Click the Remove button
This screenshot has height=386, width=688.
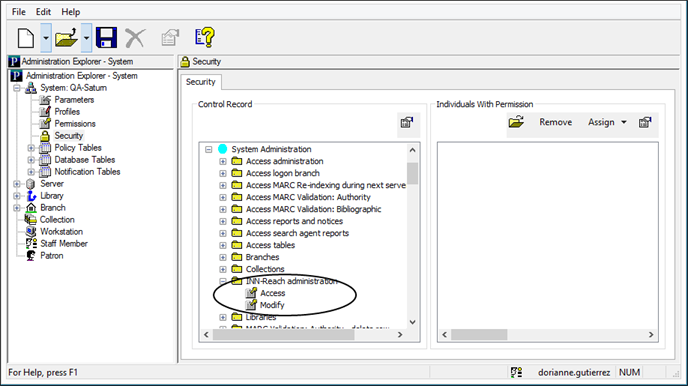(x=555, y=122)
